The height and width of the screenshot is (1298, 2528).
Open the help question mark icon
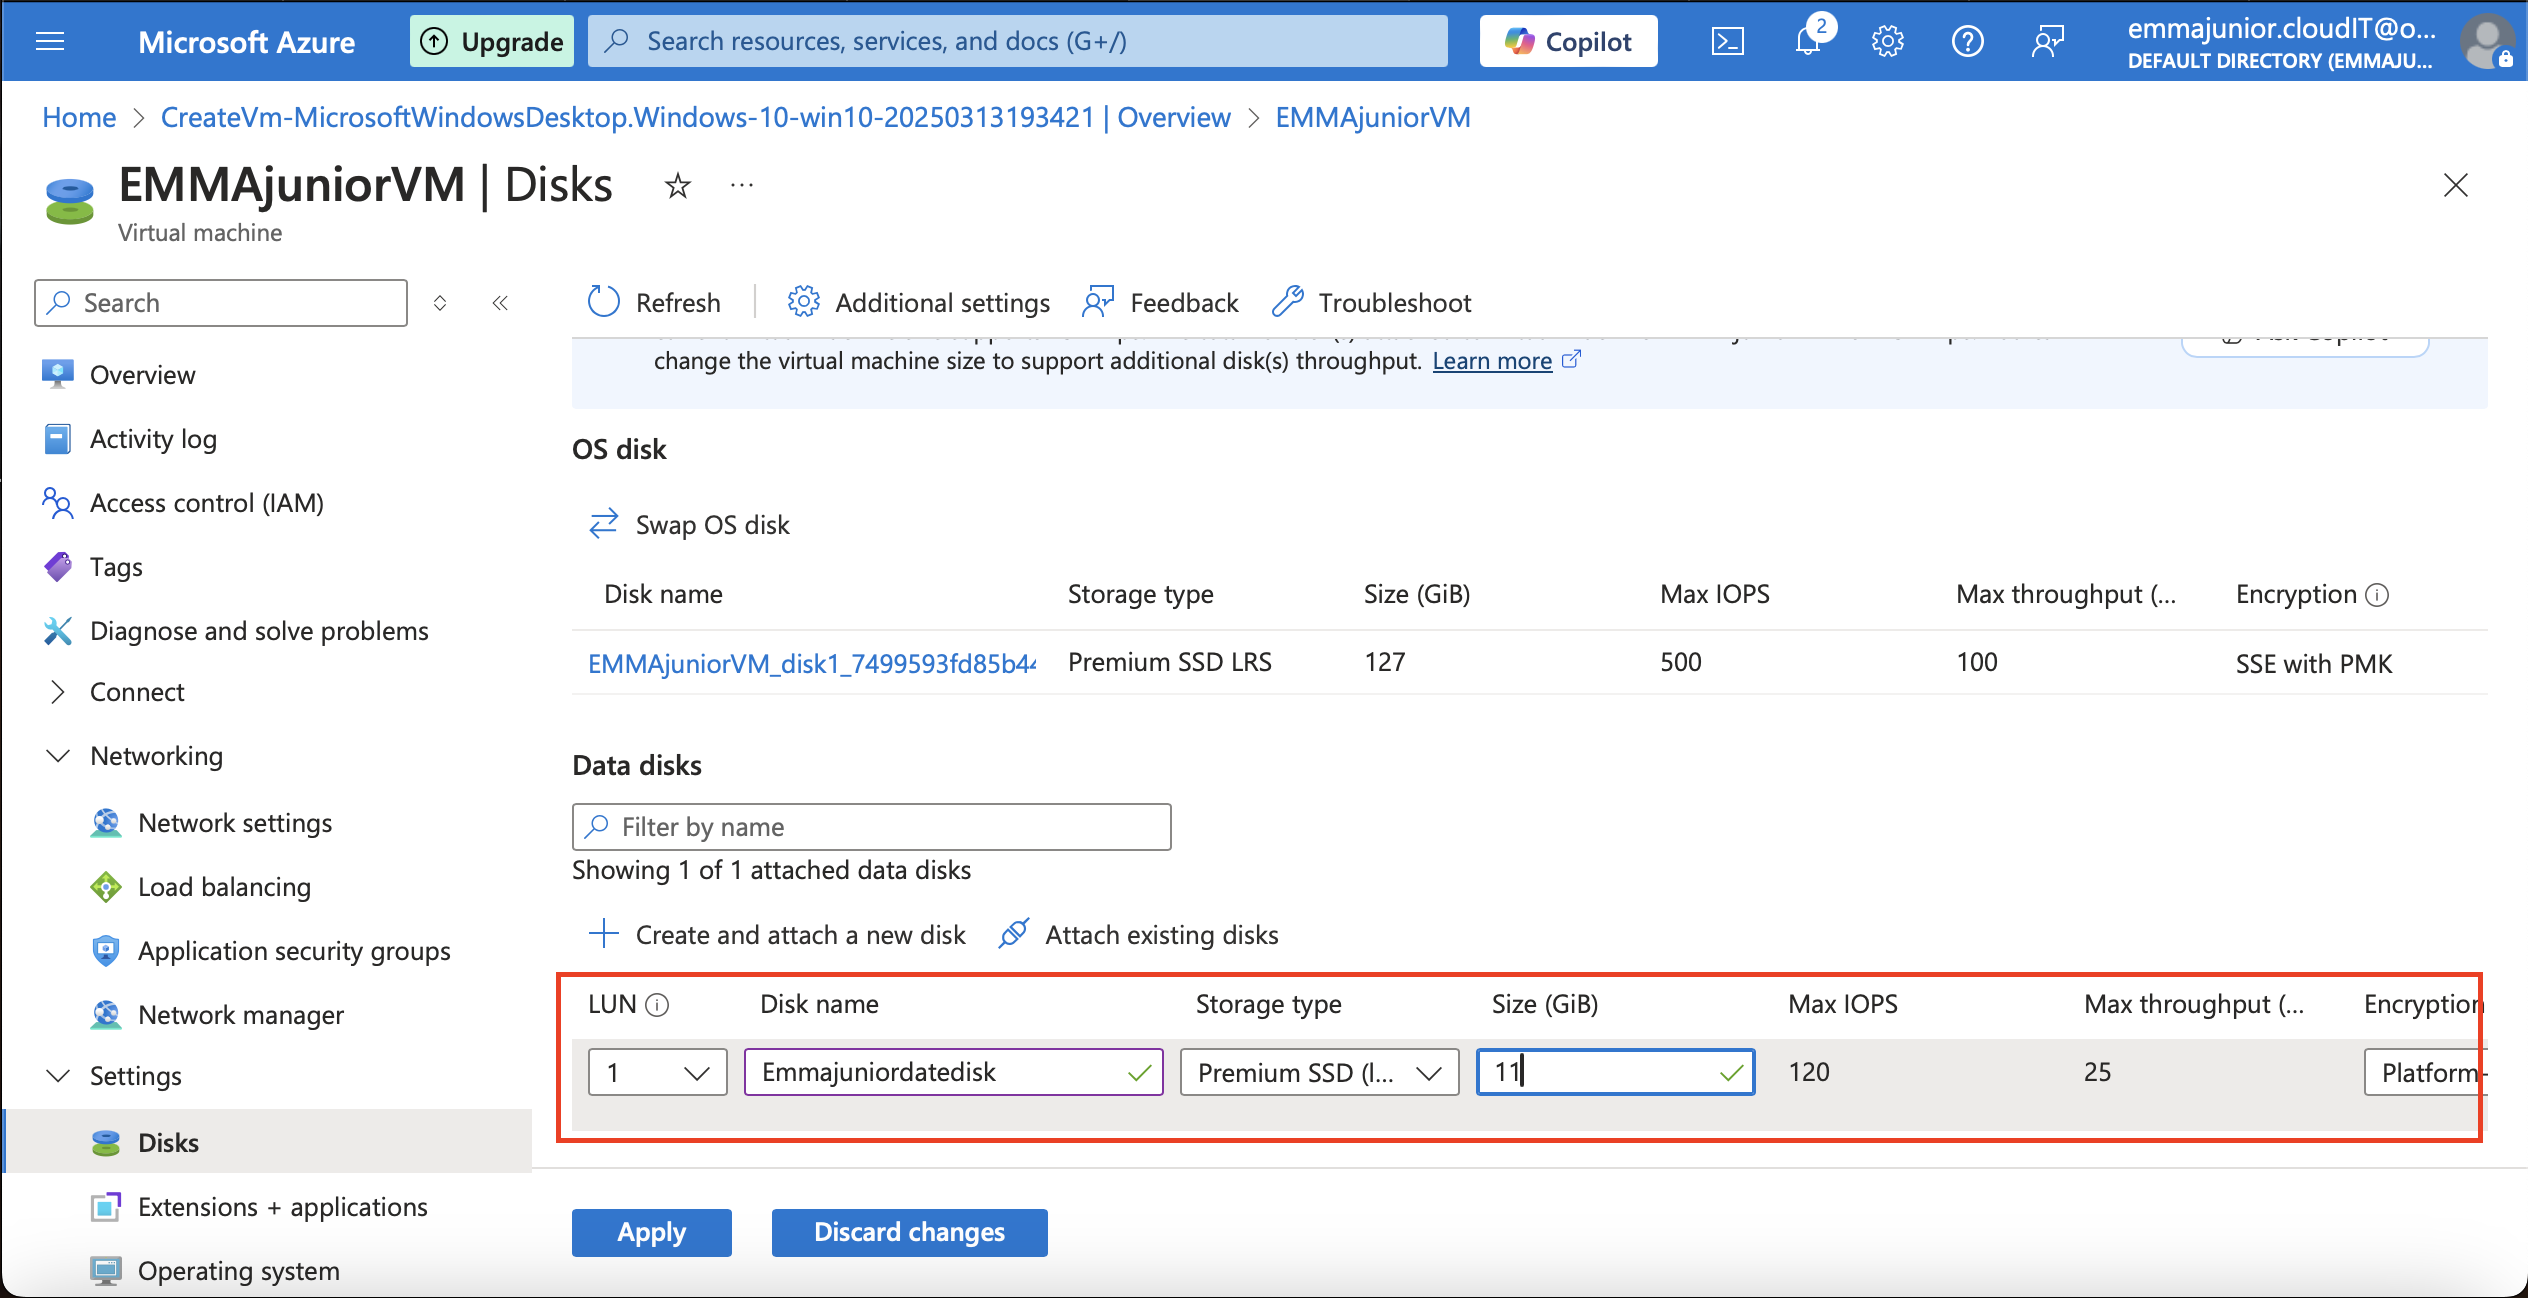pyautogui.click(x=1967, y=41)
